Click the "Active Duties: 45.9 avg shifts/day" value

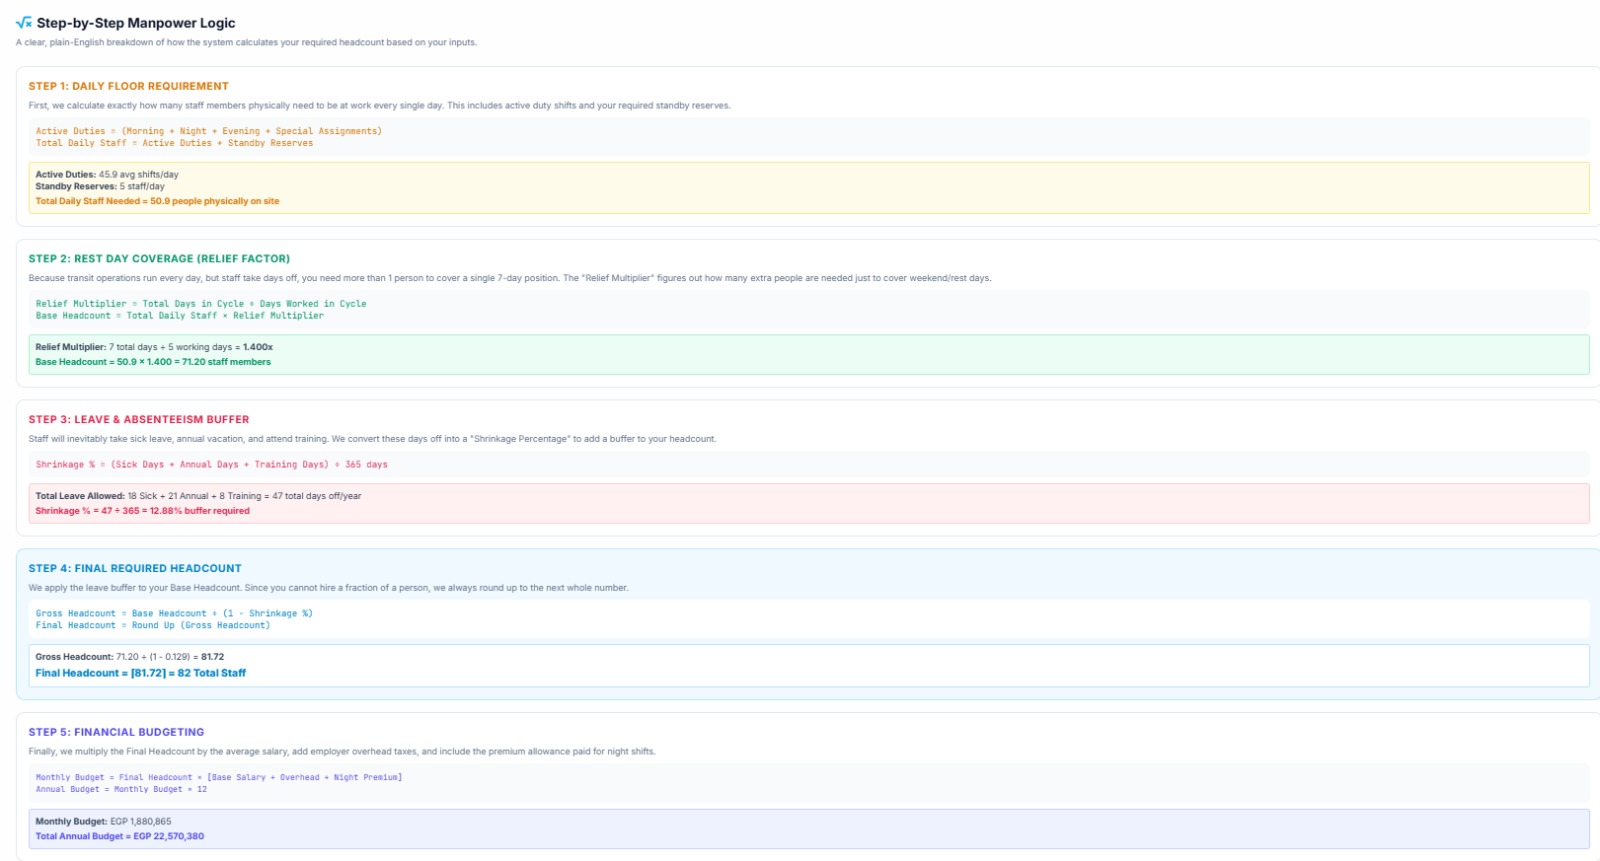coord(107,174)
